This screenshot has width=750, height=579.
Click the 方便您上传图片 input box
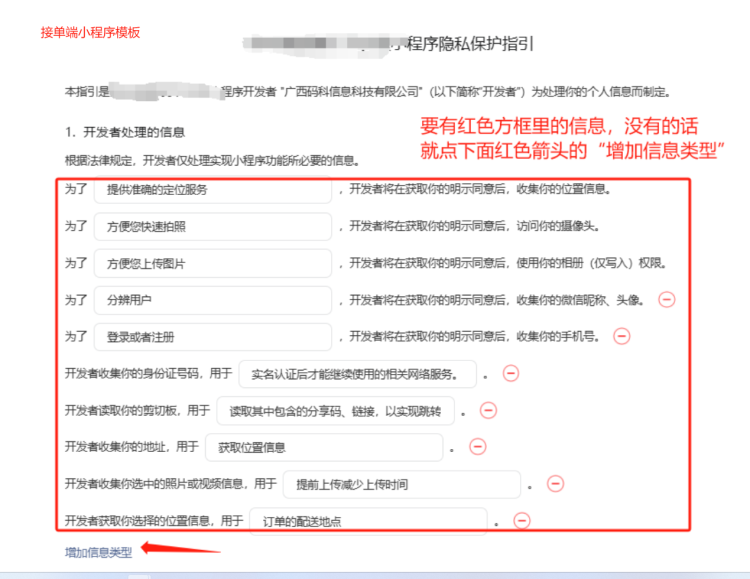tap(212, 263)
